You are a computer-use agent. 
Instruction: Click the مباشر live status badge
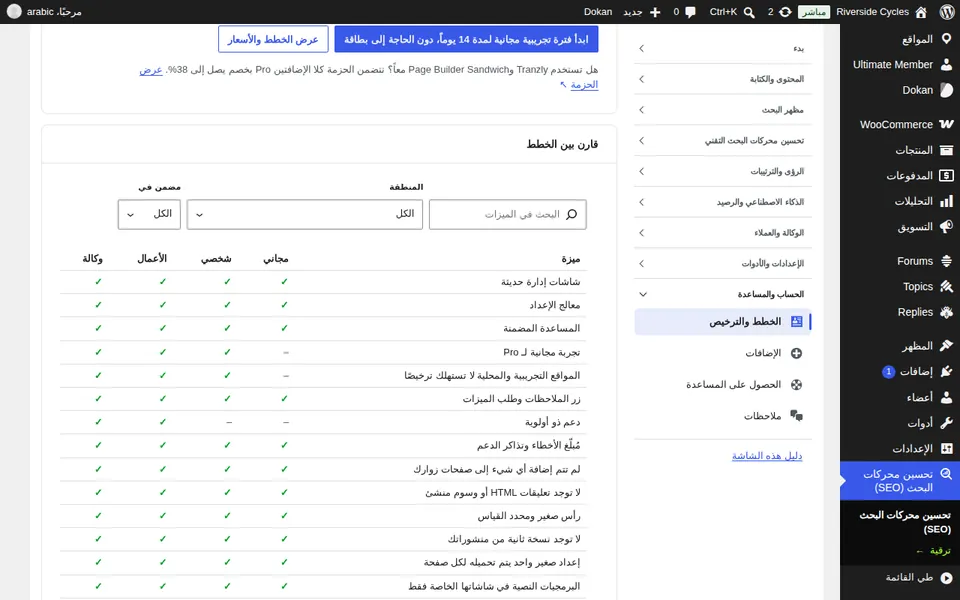814,12
